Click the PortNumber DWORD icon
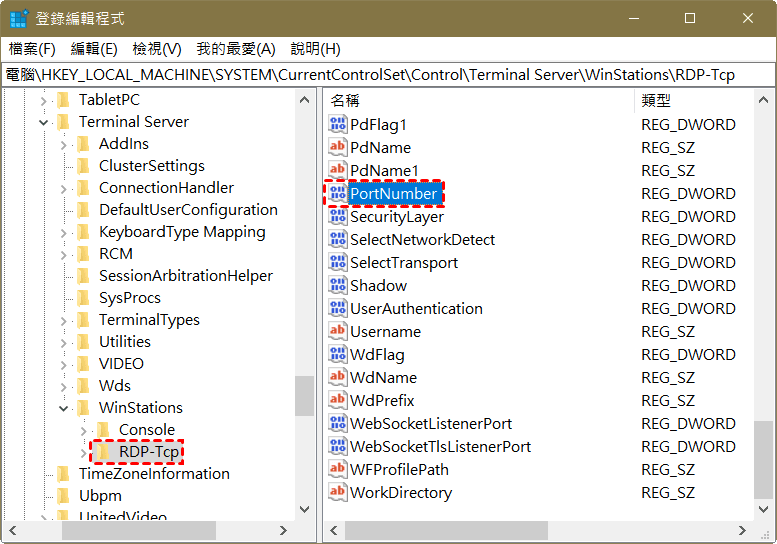 coord(337,193)
